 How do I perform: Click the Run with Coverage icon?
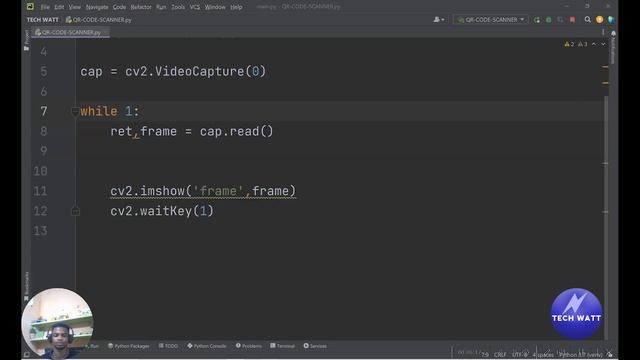(560, 20)
